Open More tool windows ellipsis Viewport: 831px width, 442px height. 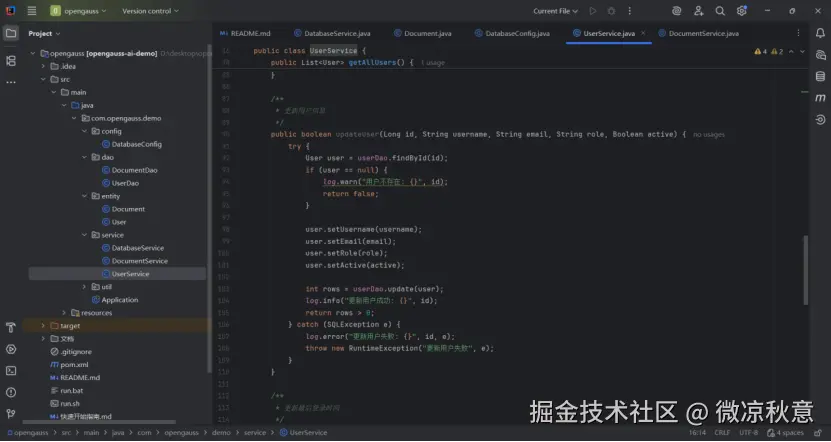click(11, 82)
